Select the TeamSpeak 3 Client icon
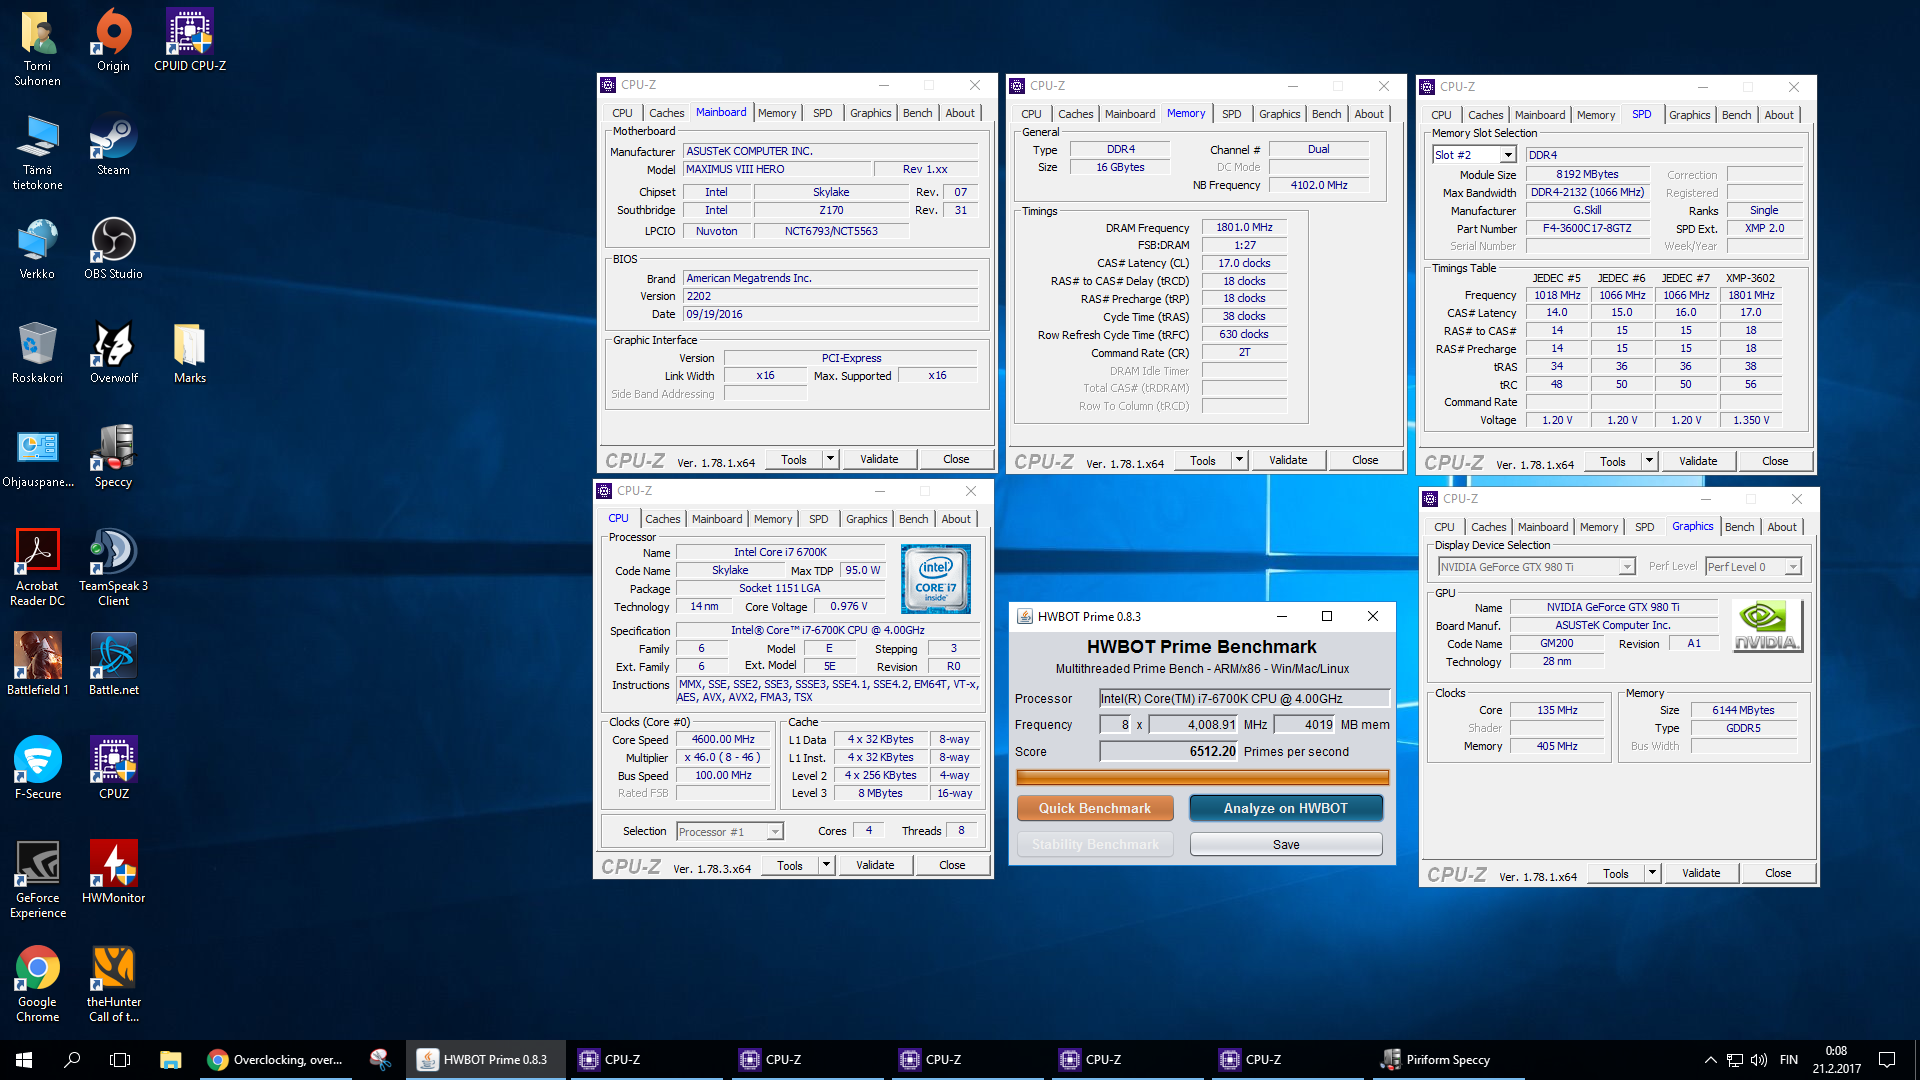The width and height of the screenshot is (1920, 1080). pos(113,567)
